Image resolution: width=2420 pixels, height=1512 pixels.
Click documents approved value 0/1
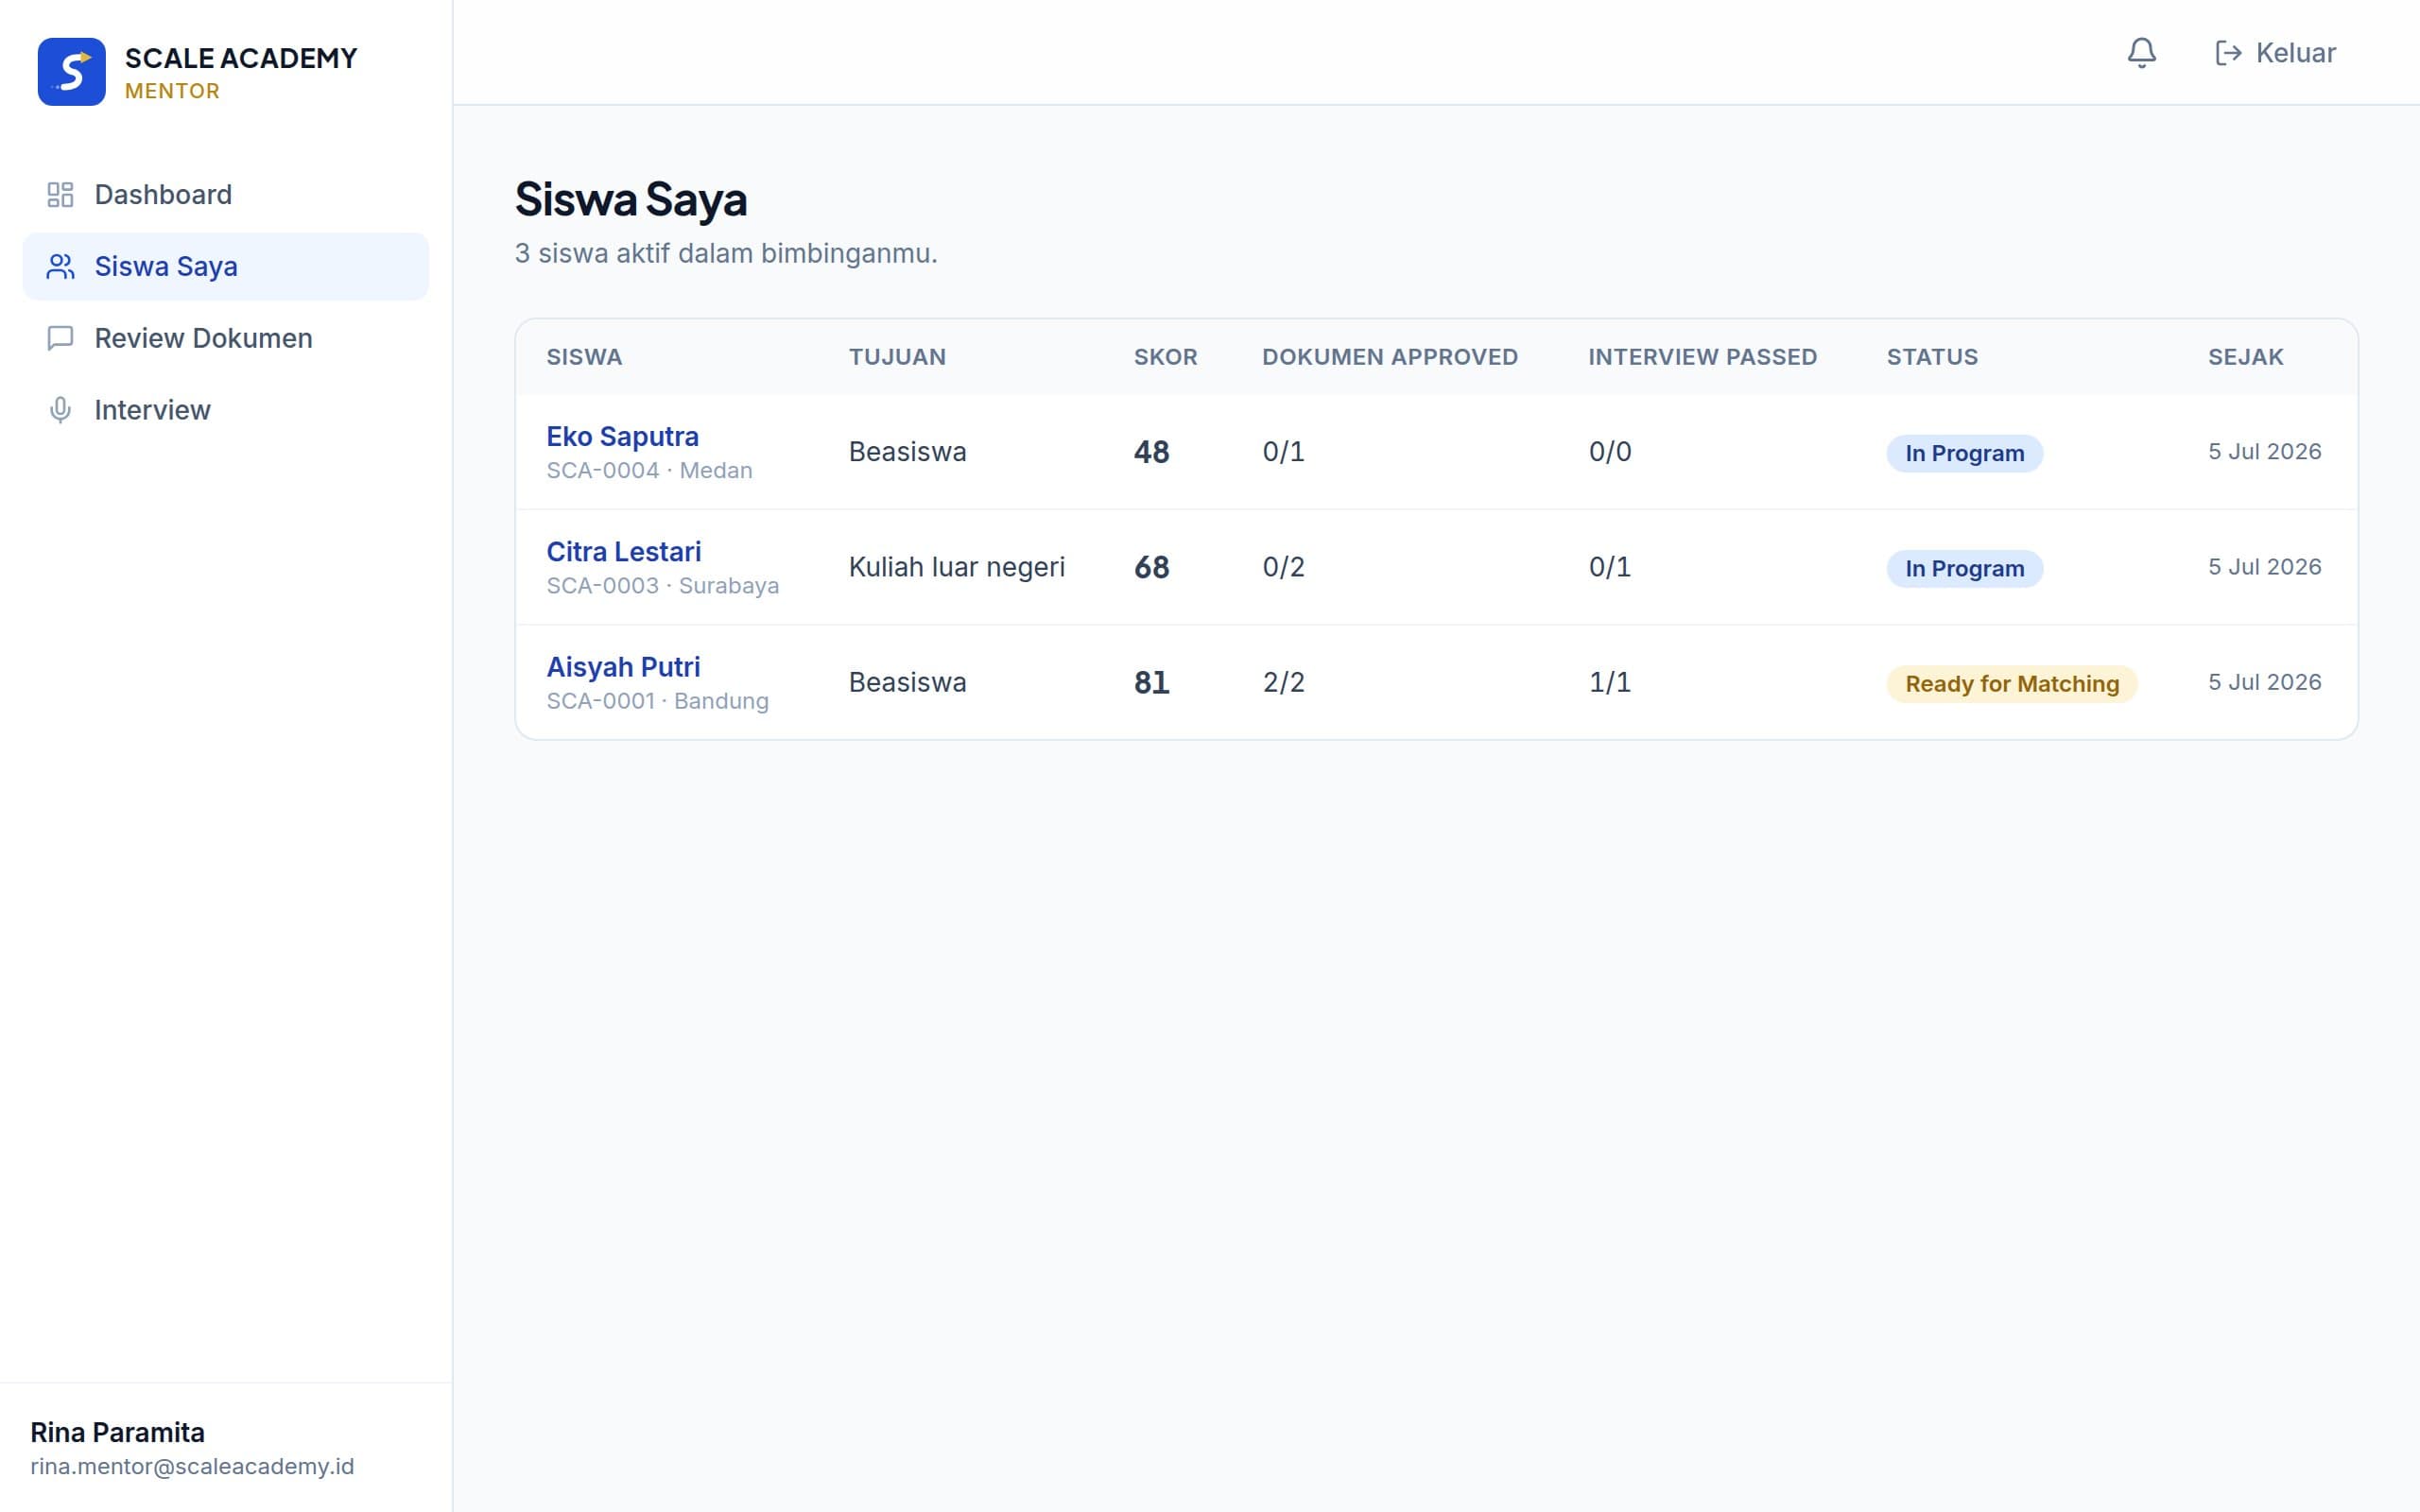pyautogui.click(x=1283, y=452)
